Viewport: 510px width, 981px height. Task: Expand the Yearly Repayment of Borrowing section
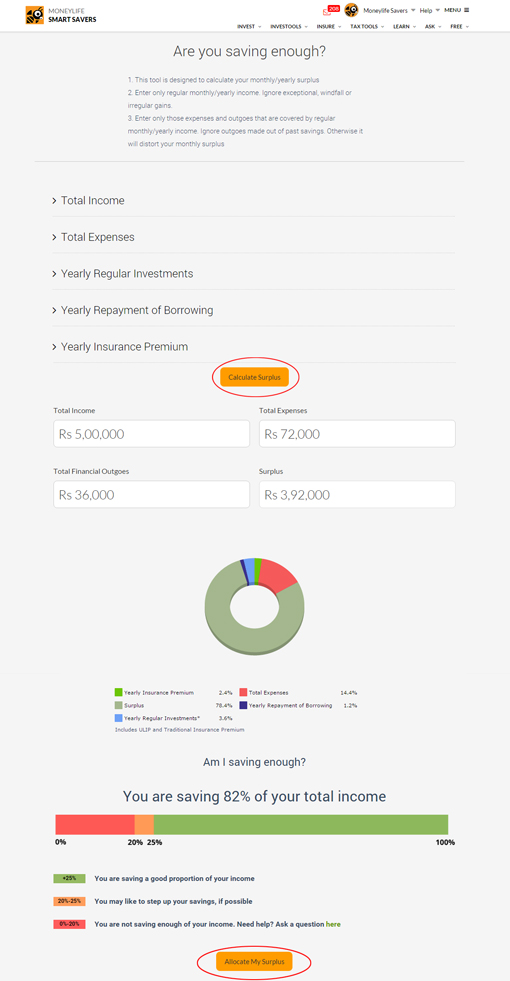(x=254, y=310)
